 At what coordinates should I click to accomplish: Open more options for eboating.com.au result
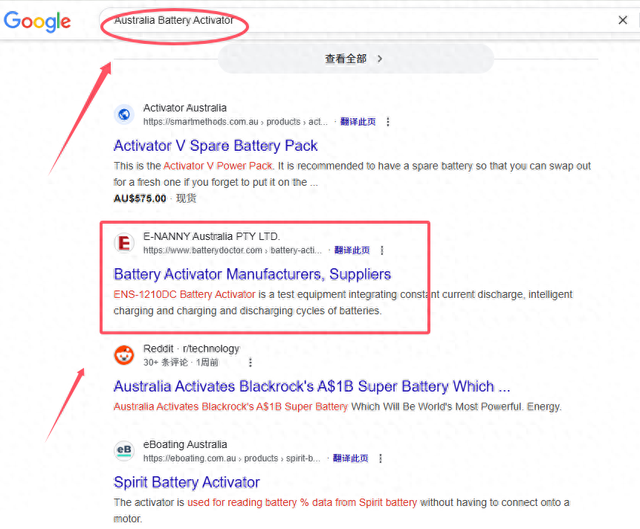[x=380, y=458]
